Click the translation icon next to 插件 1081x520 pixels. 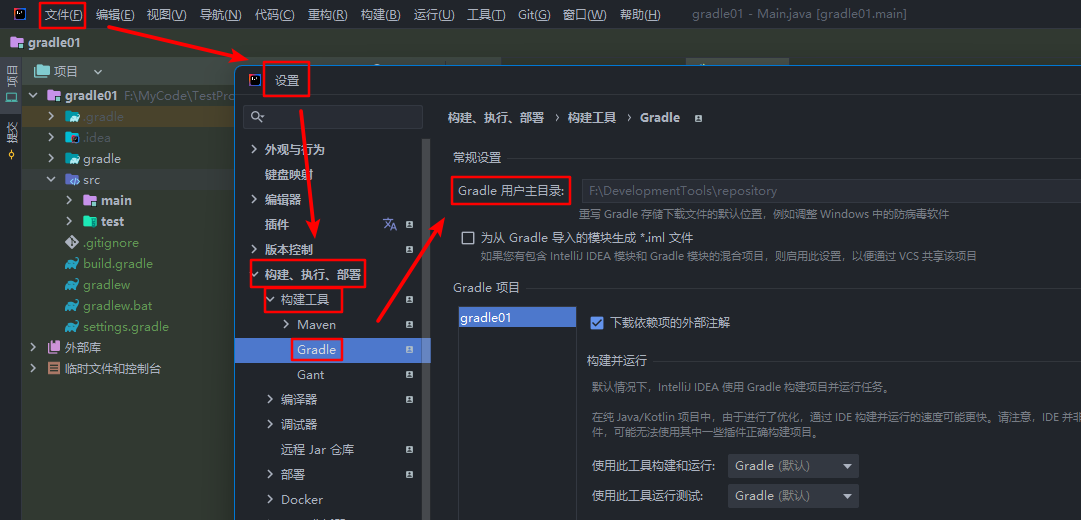(390, 224)
